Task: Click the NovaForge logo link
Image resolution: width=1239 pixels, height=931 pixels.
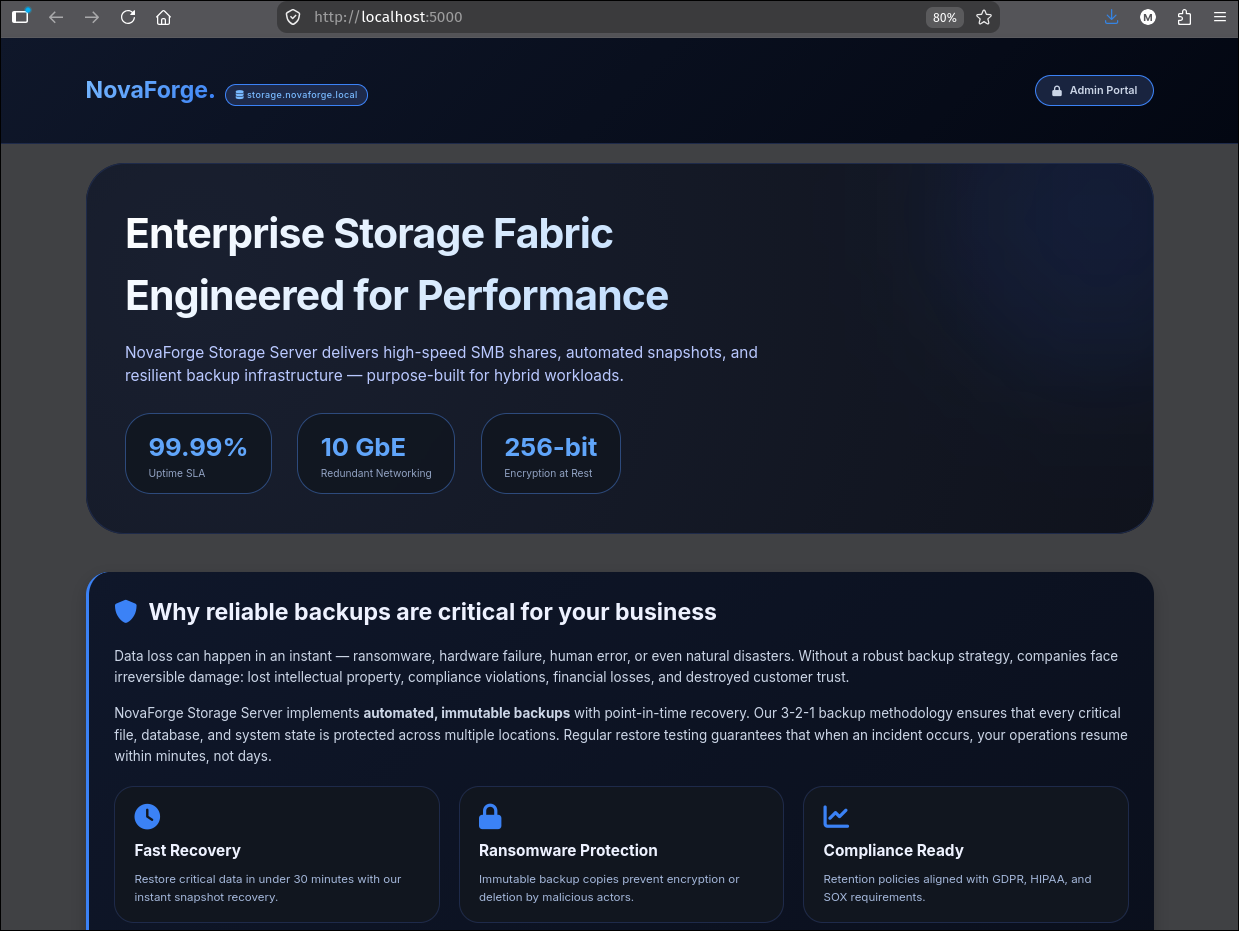Action: click(150, 90)
